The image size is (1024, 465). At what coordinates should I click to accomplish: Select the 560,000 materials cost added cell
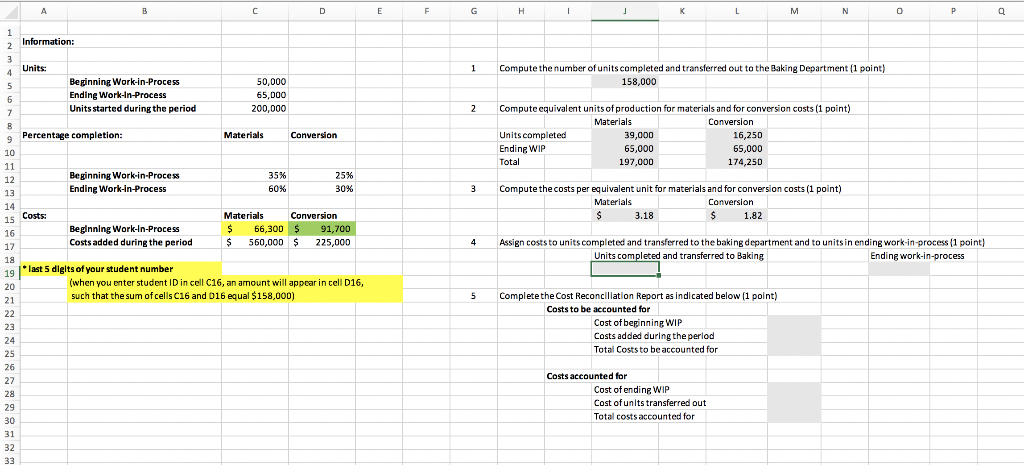254,242
